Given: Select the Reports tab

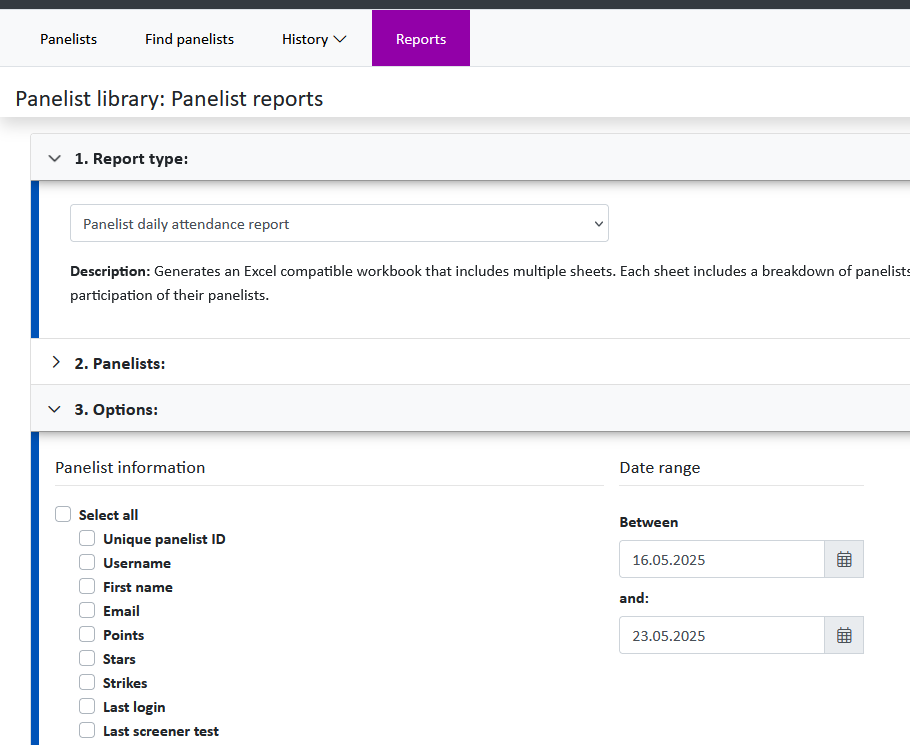Looking at the screenshot, I should coord(421,38).
